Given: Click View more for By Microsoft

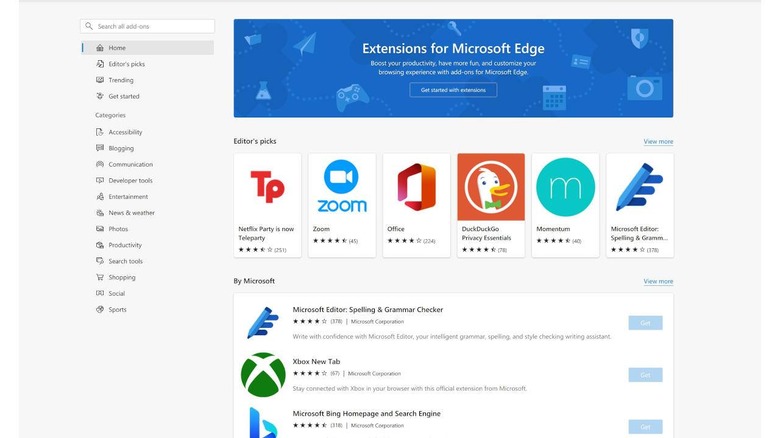Looking at the screenshot, I should click(658, 281).
